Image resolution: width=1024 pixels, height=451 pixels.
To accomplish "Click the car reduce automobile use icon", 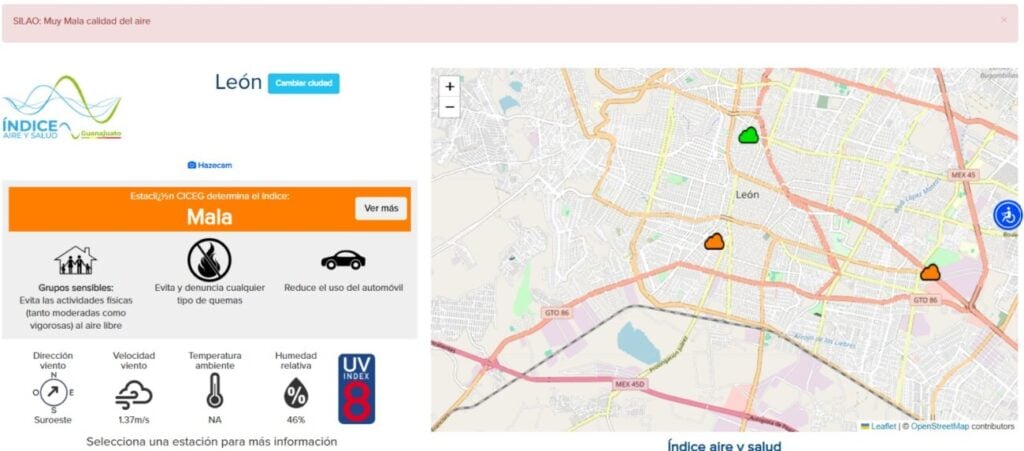I will (343, 260).
